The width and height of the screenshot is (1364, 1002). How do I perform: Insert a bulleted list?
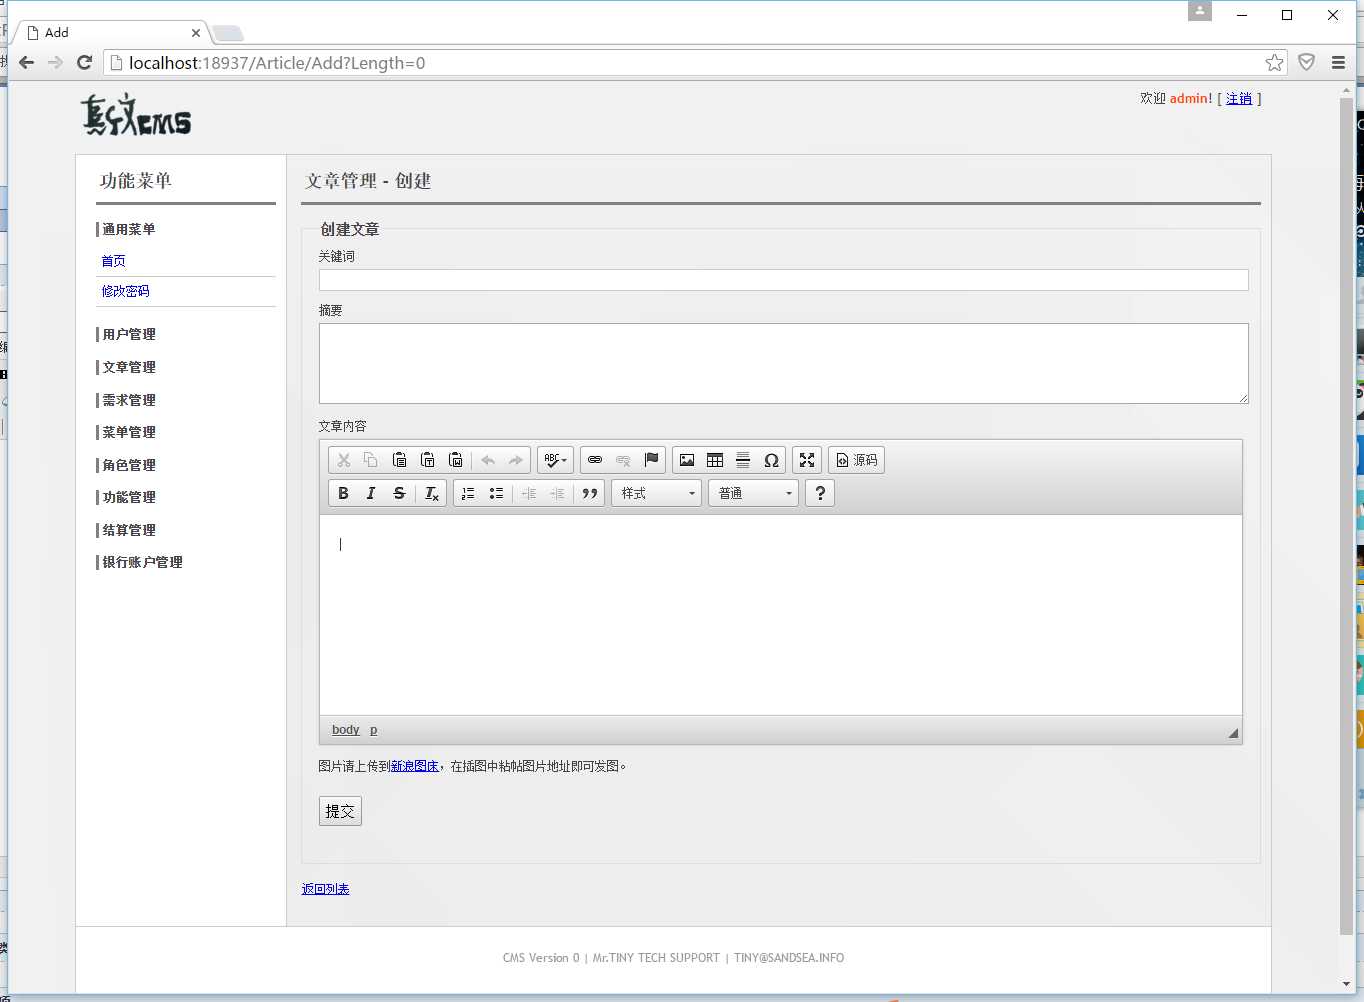click(x=496, y=493)
